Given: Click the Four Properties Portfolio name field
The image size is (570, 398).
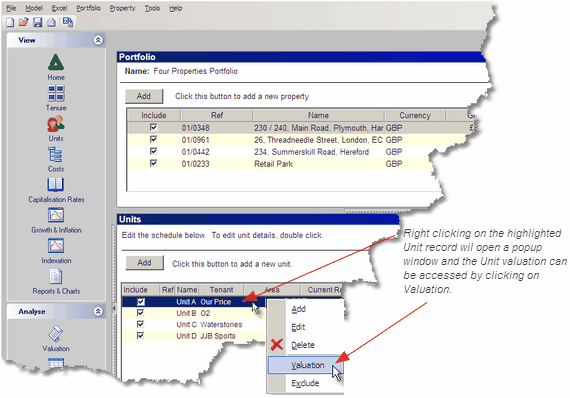Looking at the screenshot, I should click(196, 71).
